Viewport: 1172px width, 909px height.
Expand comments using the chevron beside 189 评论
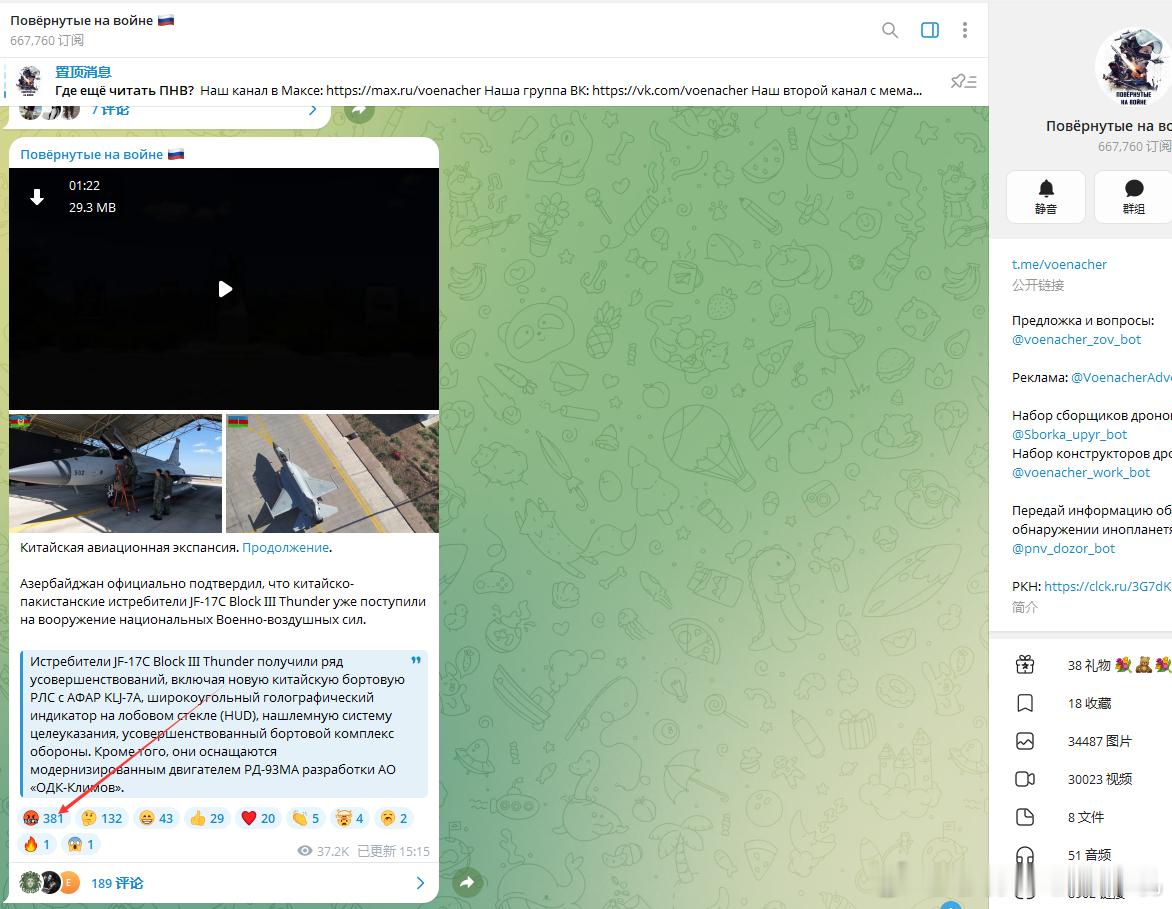(420, 883)
